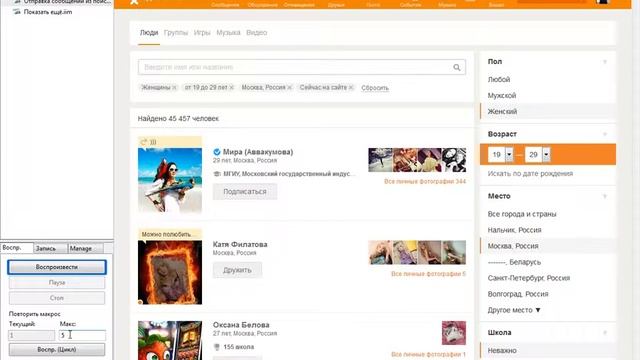
Task: Open the Manage tab in iMacros panel
Action: tap(85, 248)
